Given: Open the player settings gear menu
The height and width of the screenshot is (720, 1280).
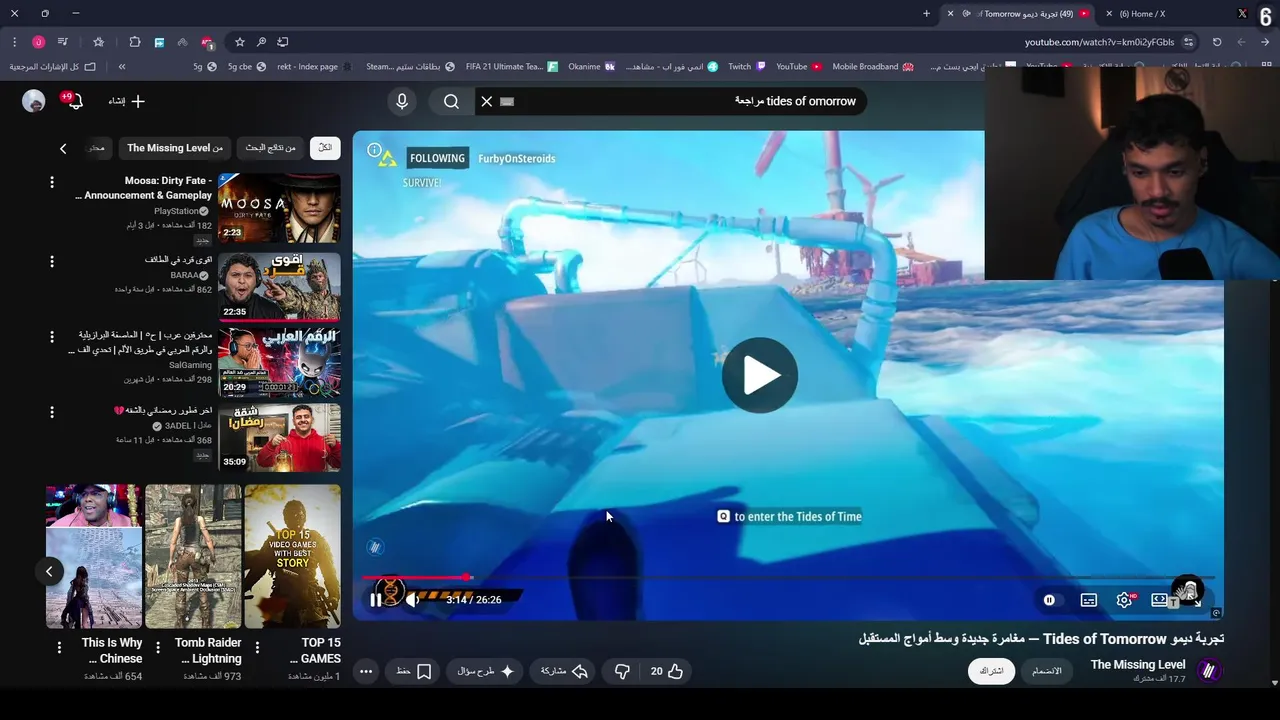Looking at the screenshot, I should [1125, 600].
